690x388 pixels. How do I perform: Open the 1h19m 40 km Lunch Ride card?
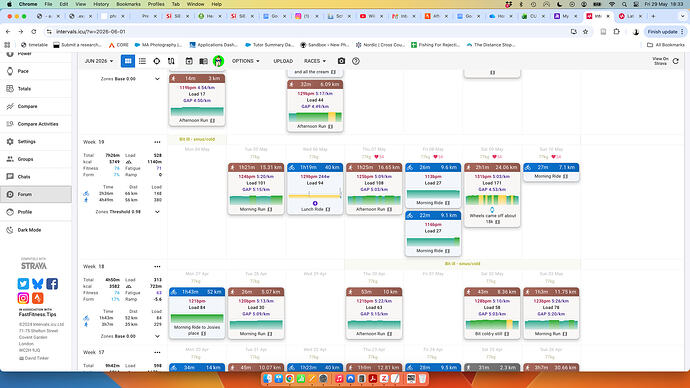(x=315, y=188)
